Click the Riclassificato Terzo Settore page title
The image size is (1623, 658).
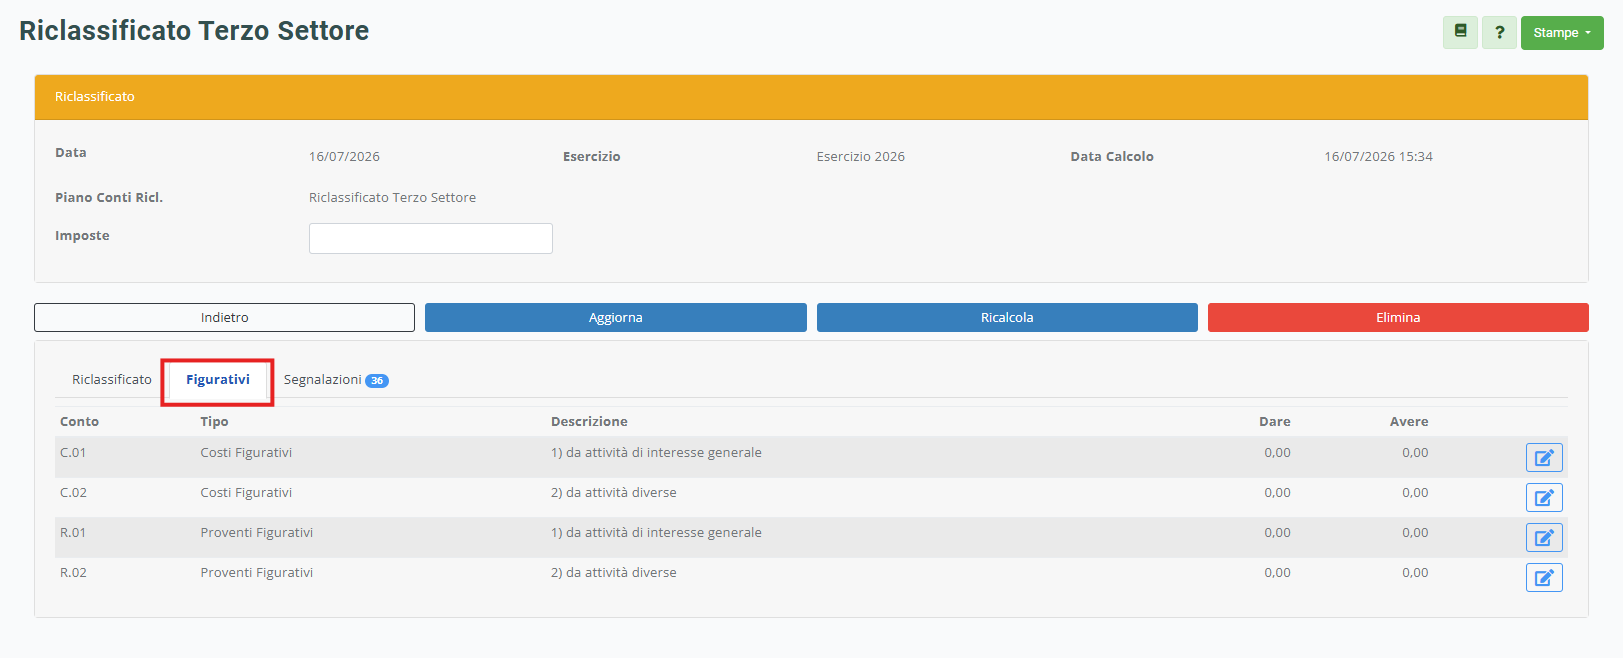[x=194, y=31]
